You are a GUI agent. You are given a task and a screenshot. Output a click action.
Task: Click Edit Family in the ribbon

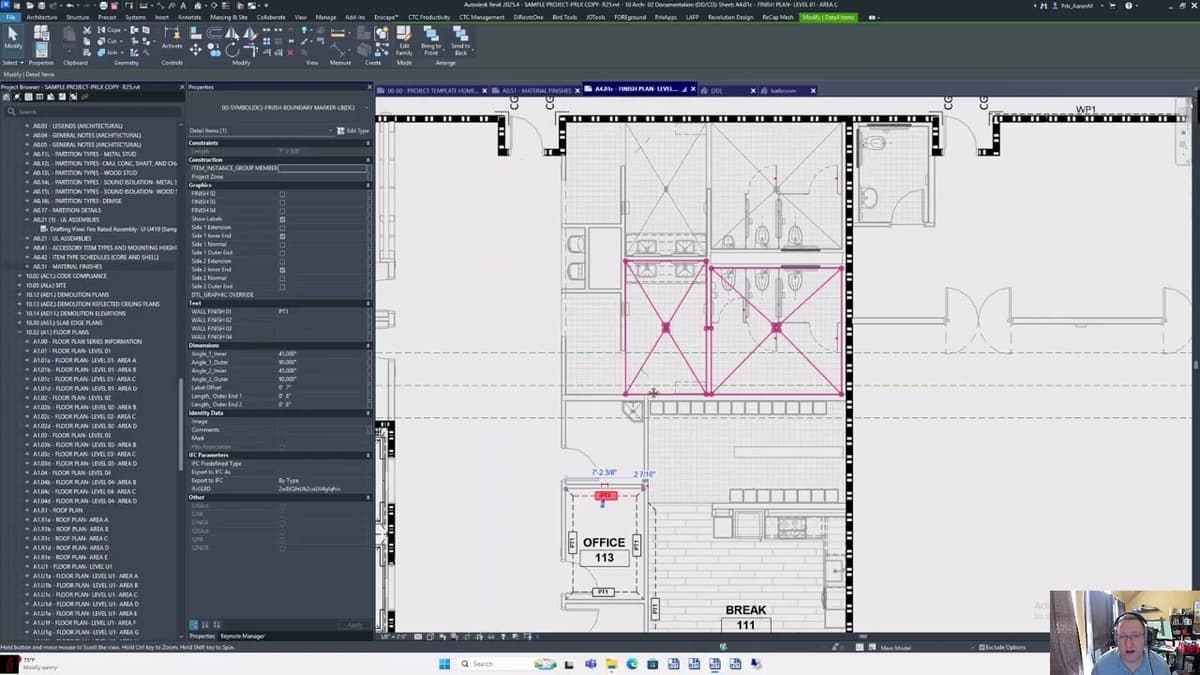(x=404, y=39)
